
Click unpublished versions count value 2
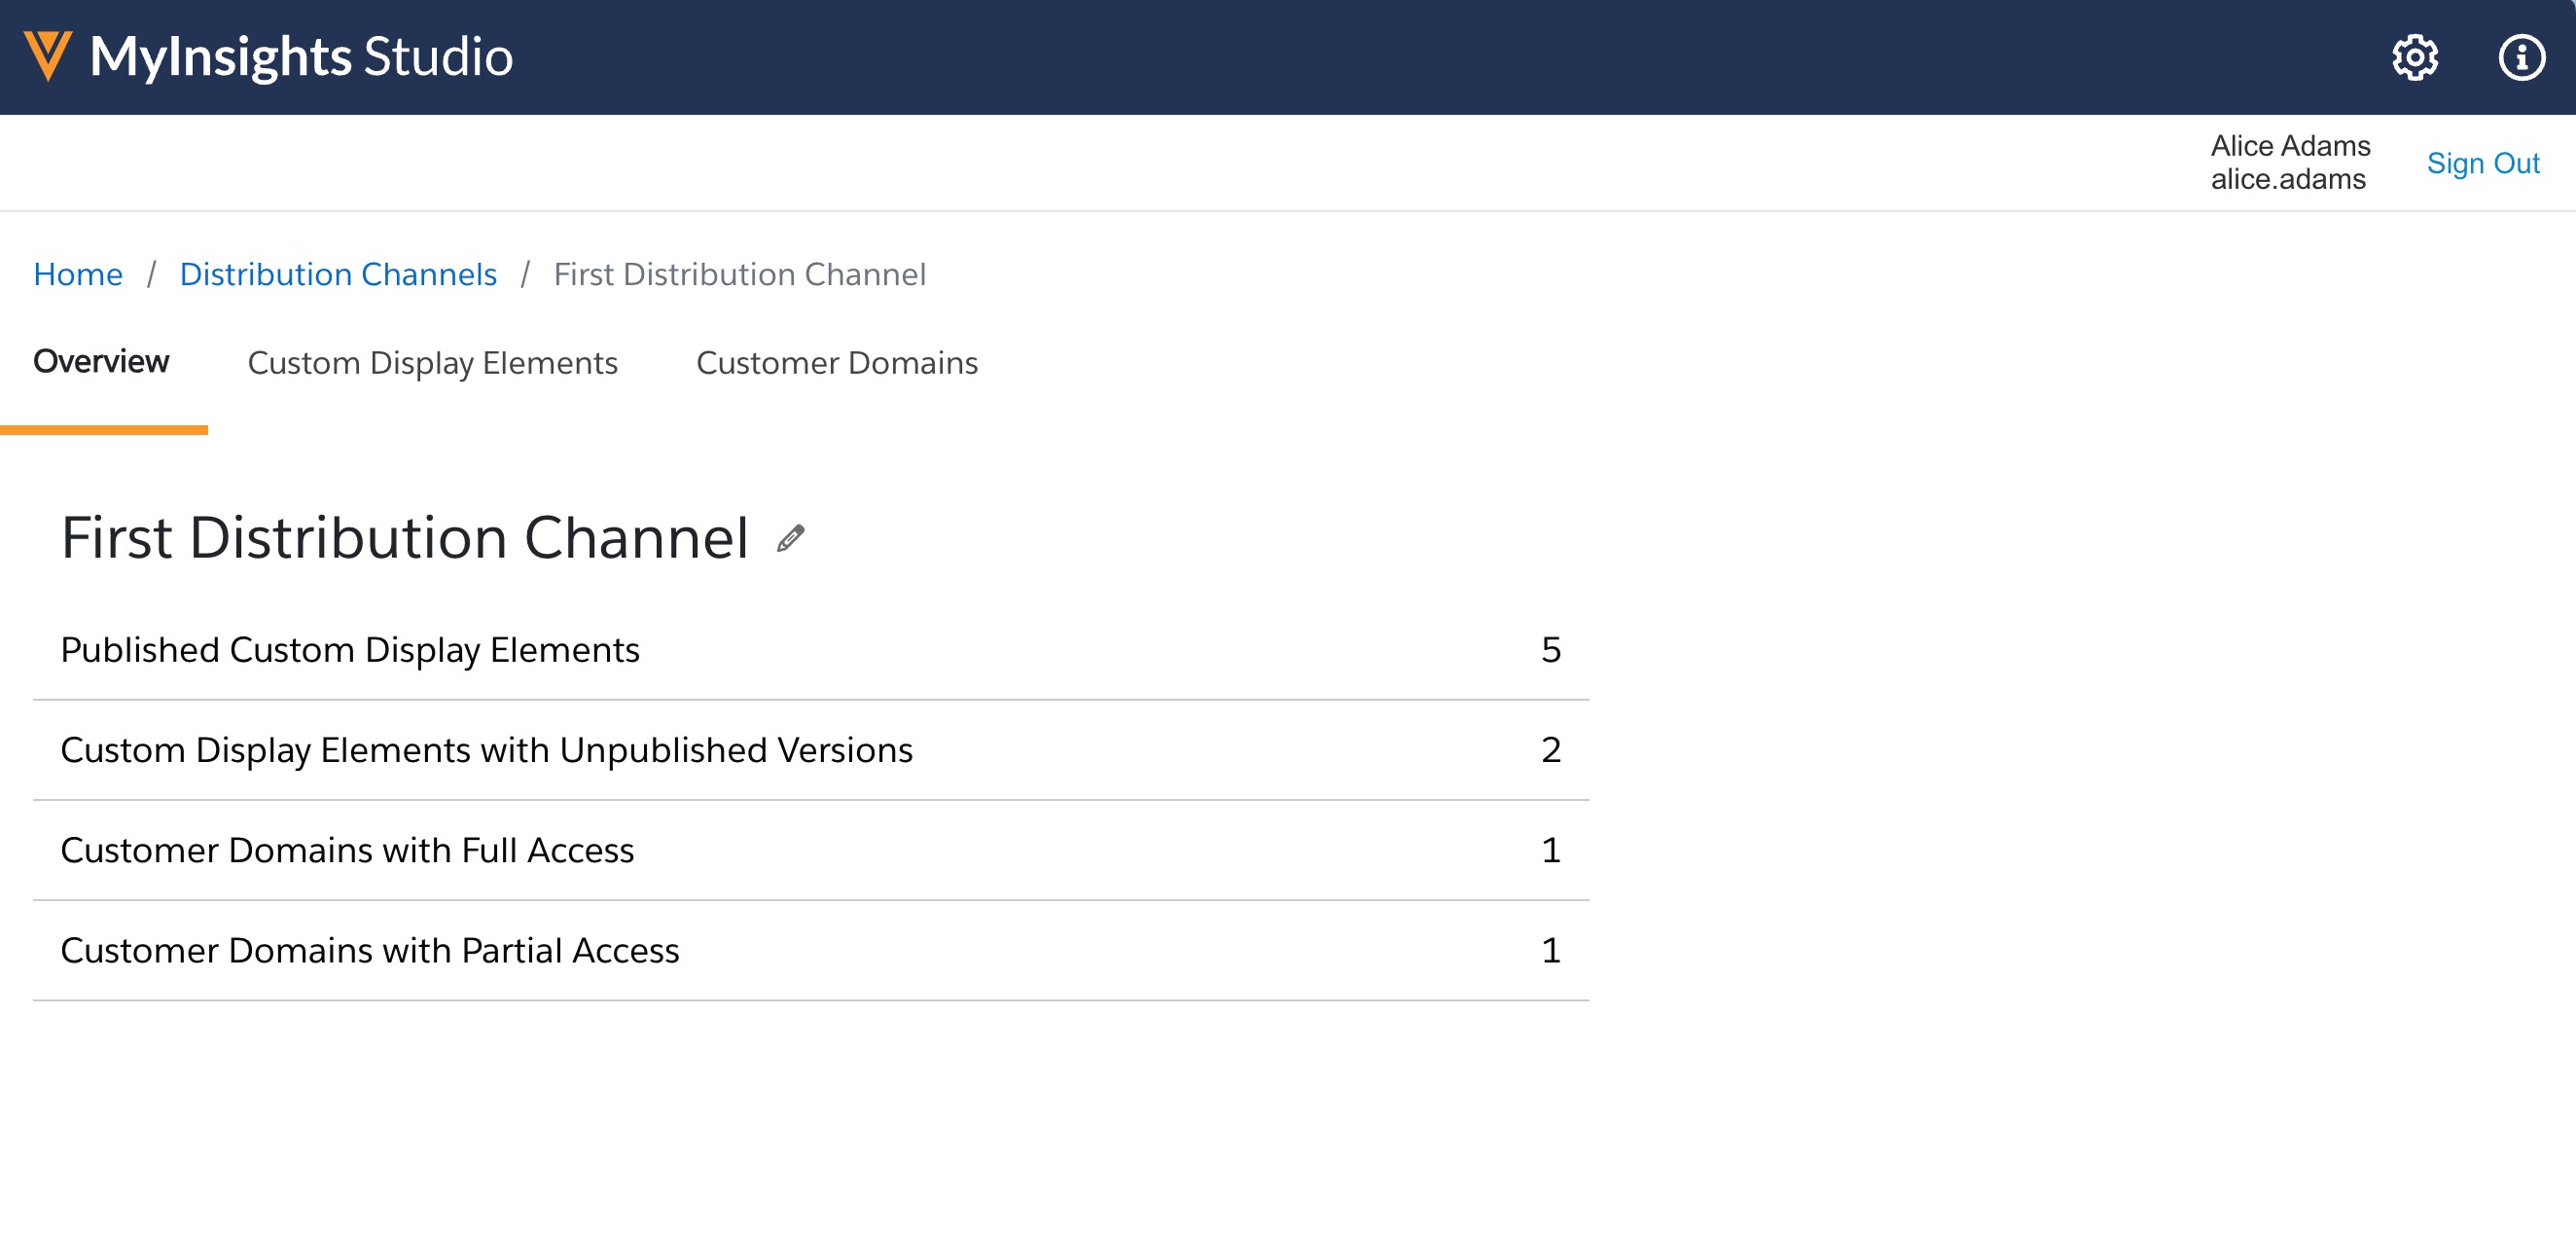(x=1550, y=750)
